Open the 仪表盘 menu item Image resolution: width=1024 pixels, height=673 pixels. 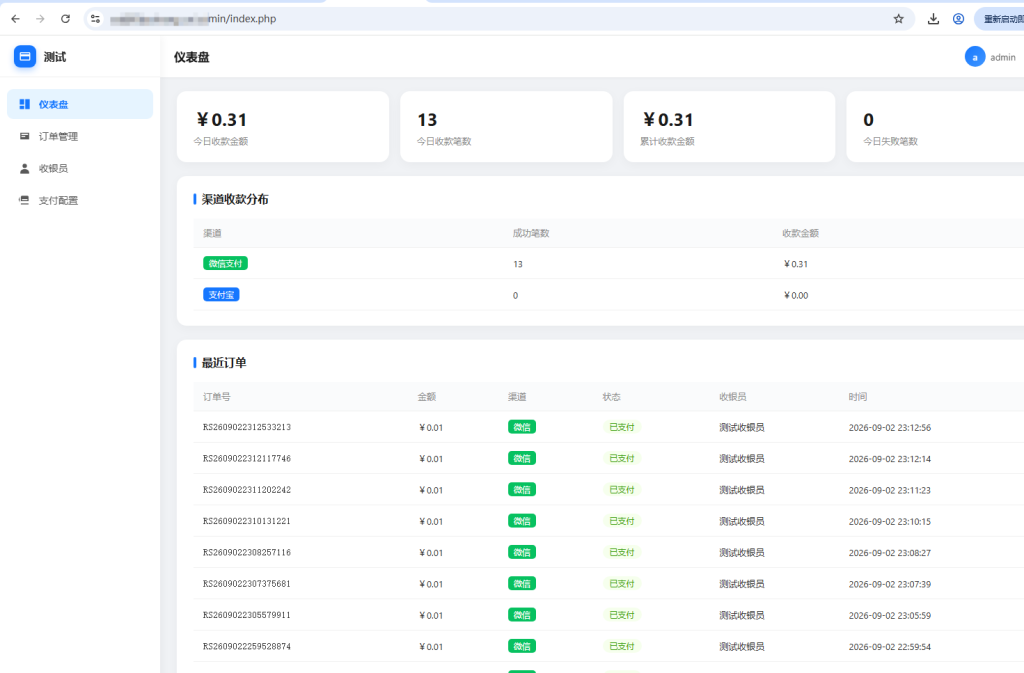pos(80,104)
